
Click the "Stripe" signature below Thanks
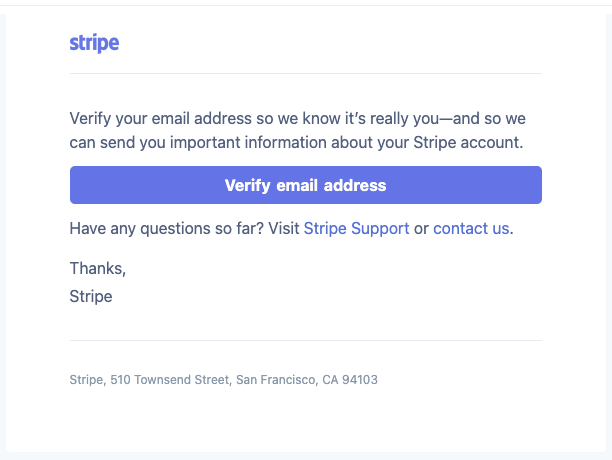(91, 297)
